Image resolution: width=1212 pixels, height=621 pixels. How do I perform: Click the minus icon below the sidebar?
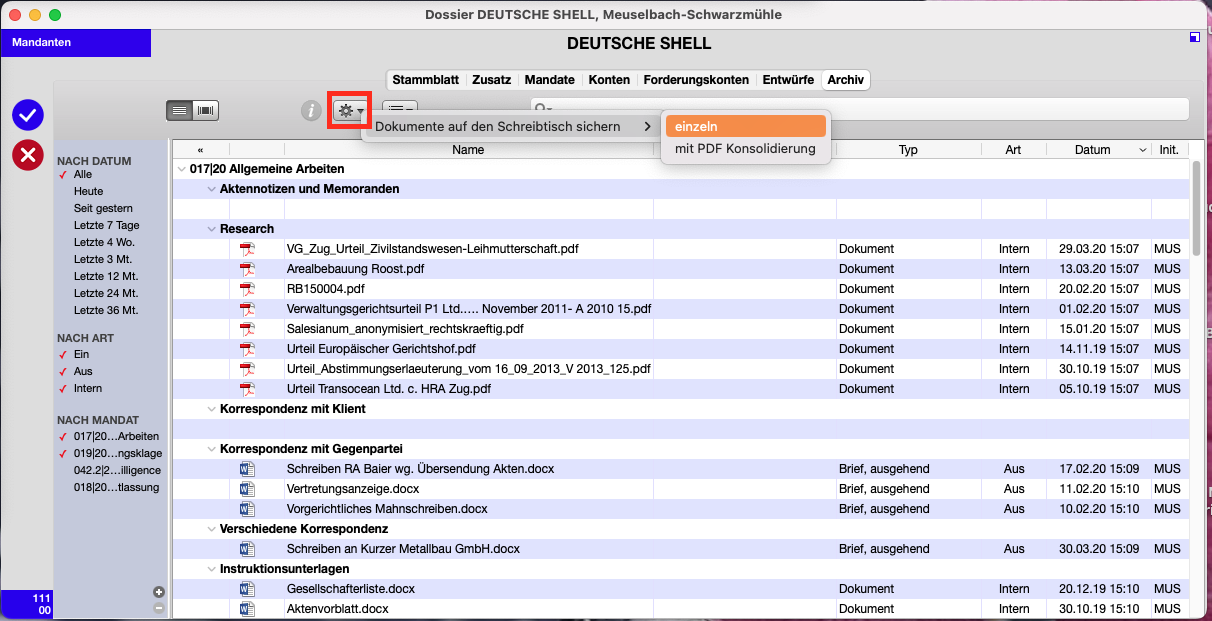point(158,608)
